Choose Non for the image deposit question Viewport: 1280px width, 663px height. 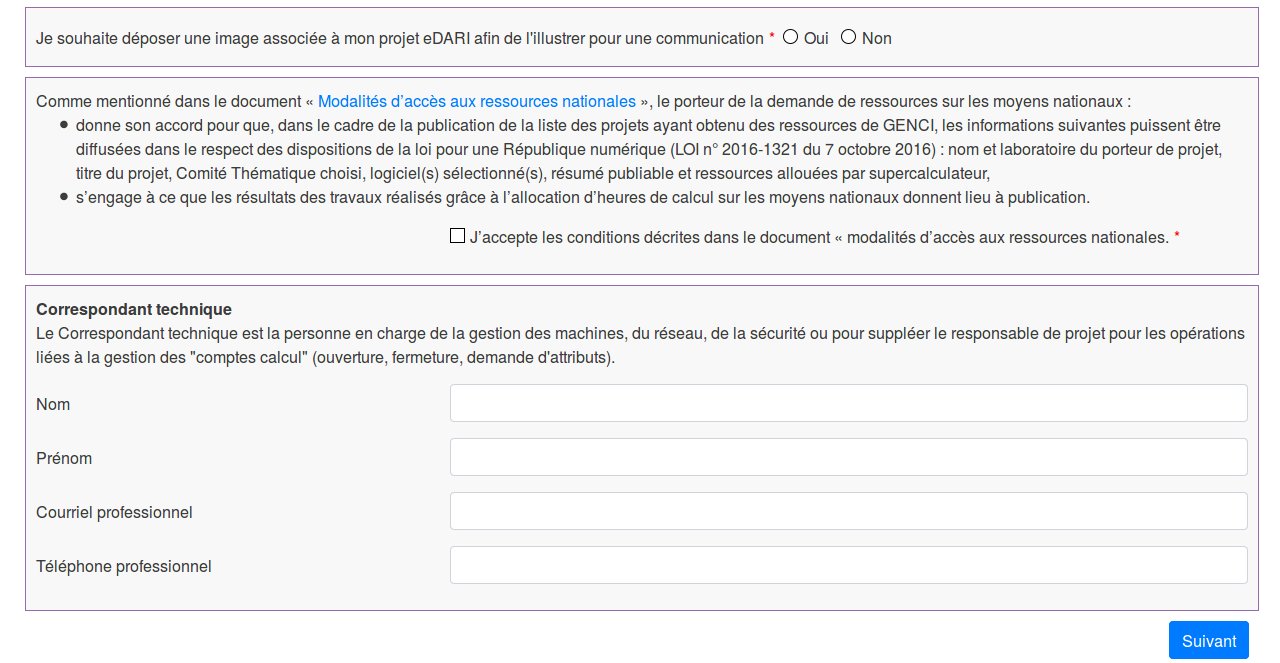click(x=848, y=37)
